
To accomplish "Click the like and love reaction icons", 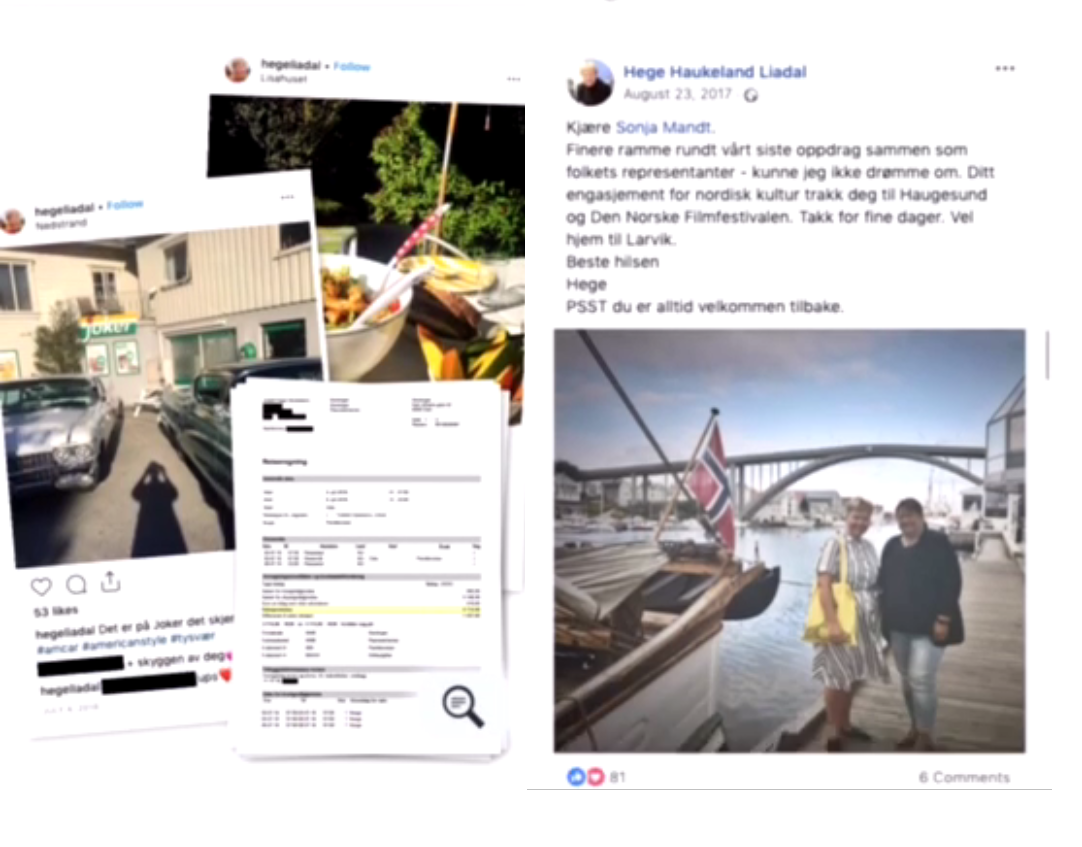I will (585, 777).
